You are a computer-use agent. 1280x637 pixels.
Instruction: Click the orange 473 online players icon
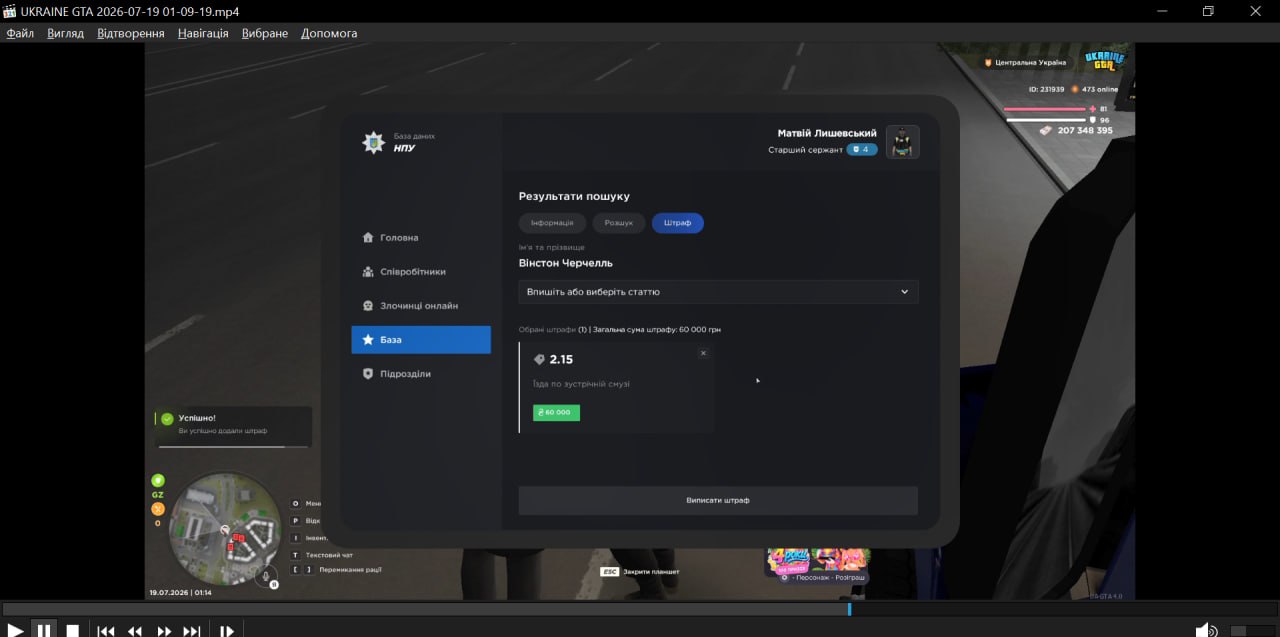[x=1075, y=89]
